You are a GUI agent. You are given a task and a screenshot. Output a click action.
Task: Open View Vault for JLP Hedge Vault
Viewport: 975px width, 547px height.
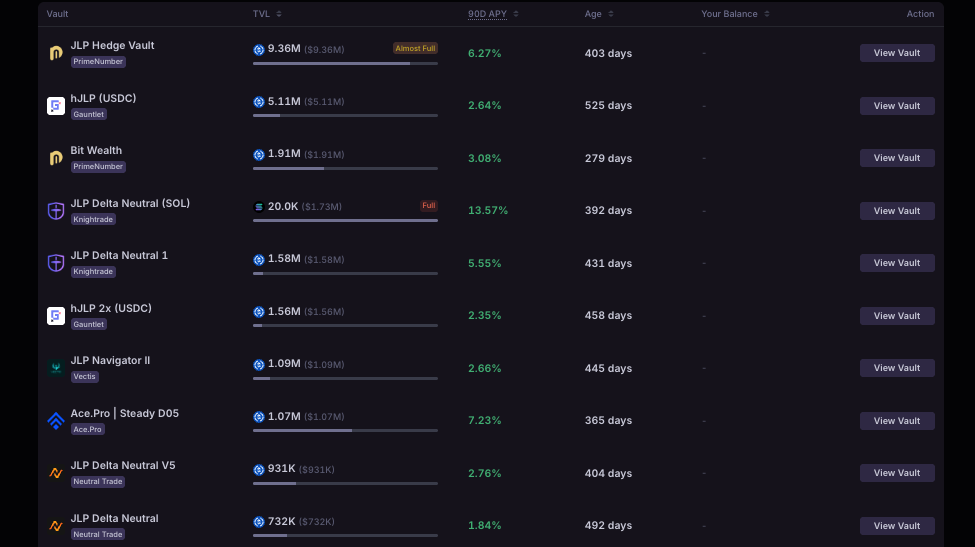pyautogui.click(x=897, y=53)
